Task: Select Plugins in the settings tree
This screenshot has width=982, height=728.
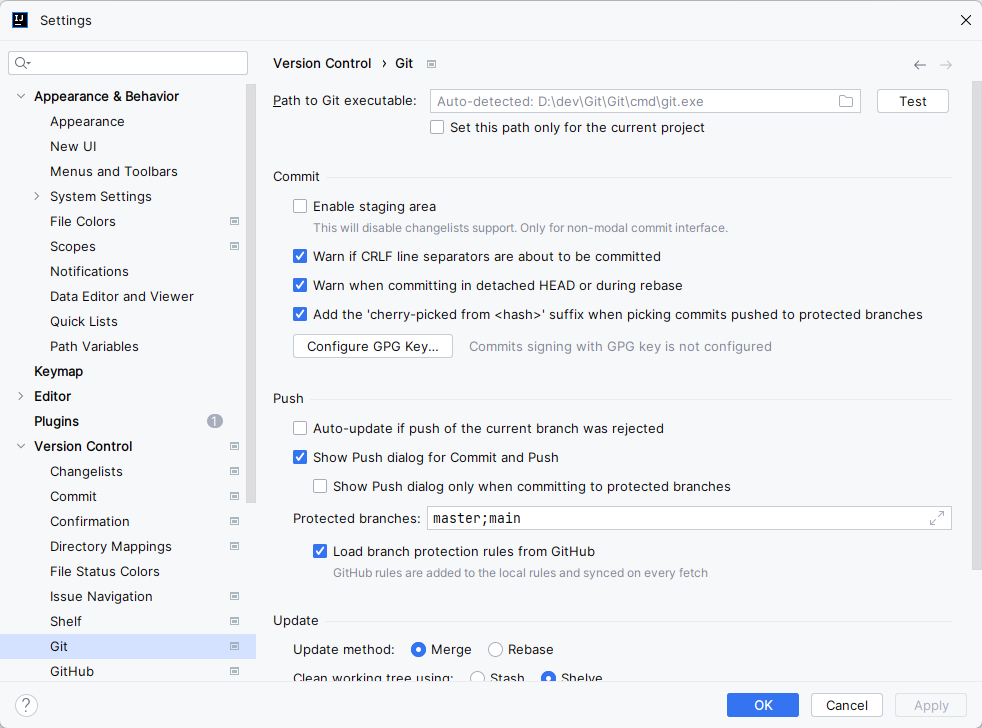Action: (x=56, y=421)
